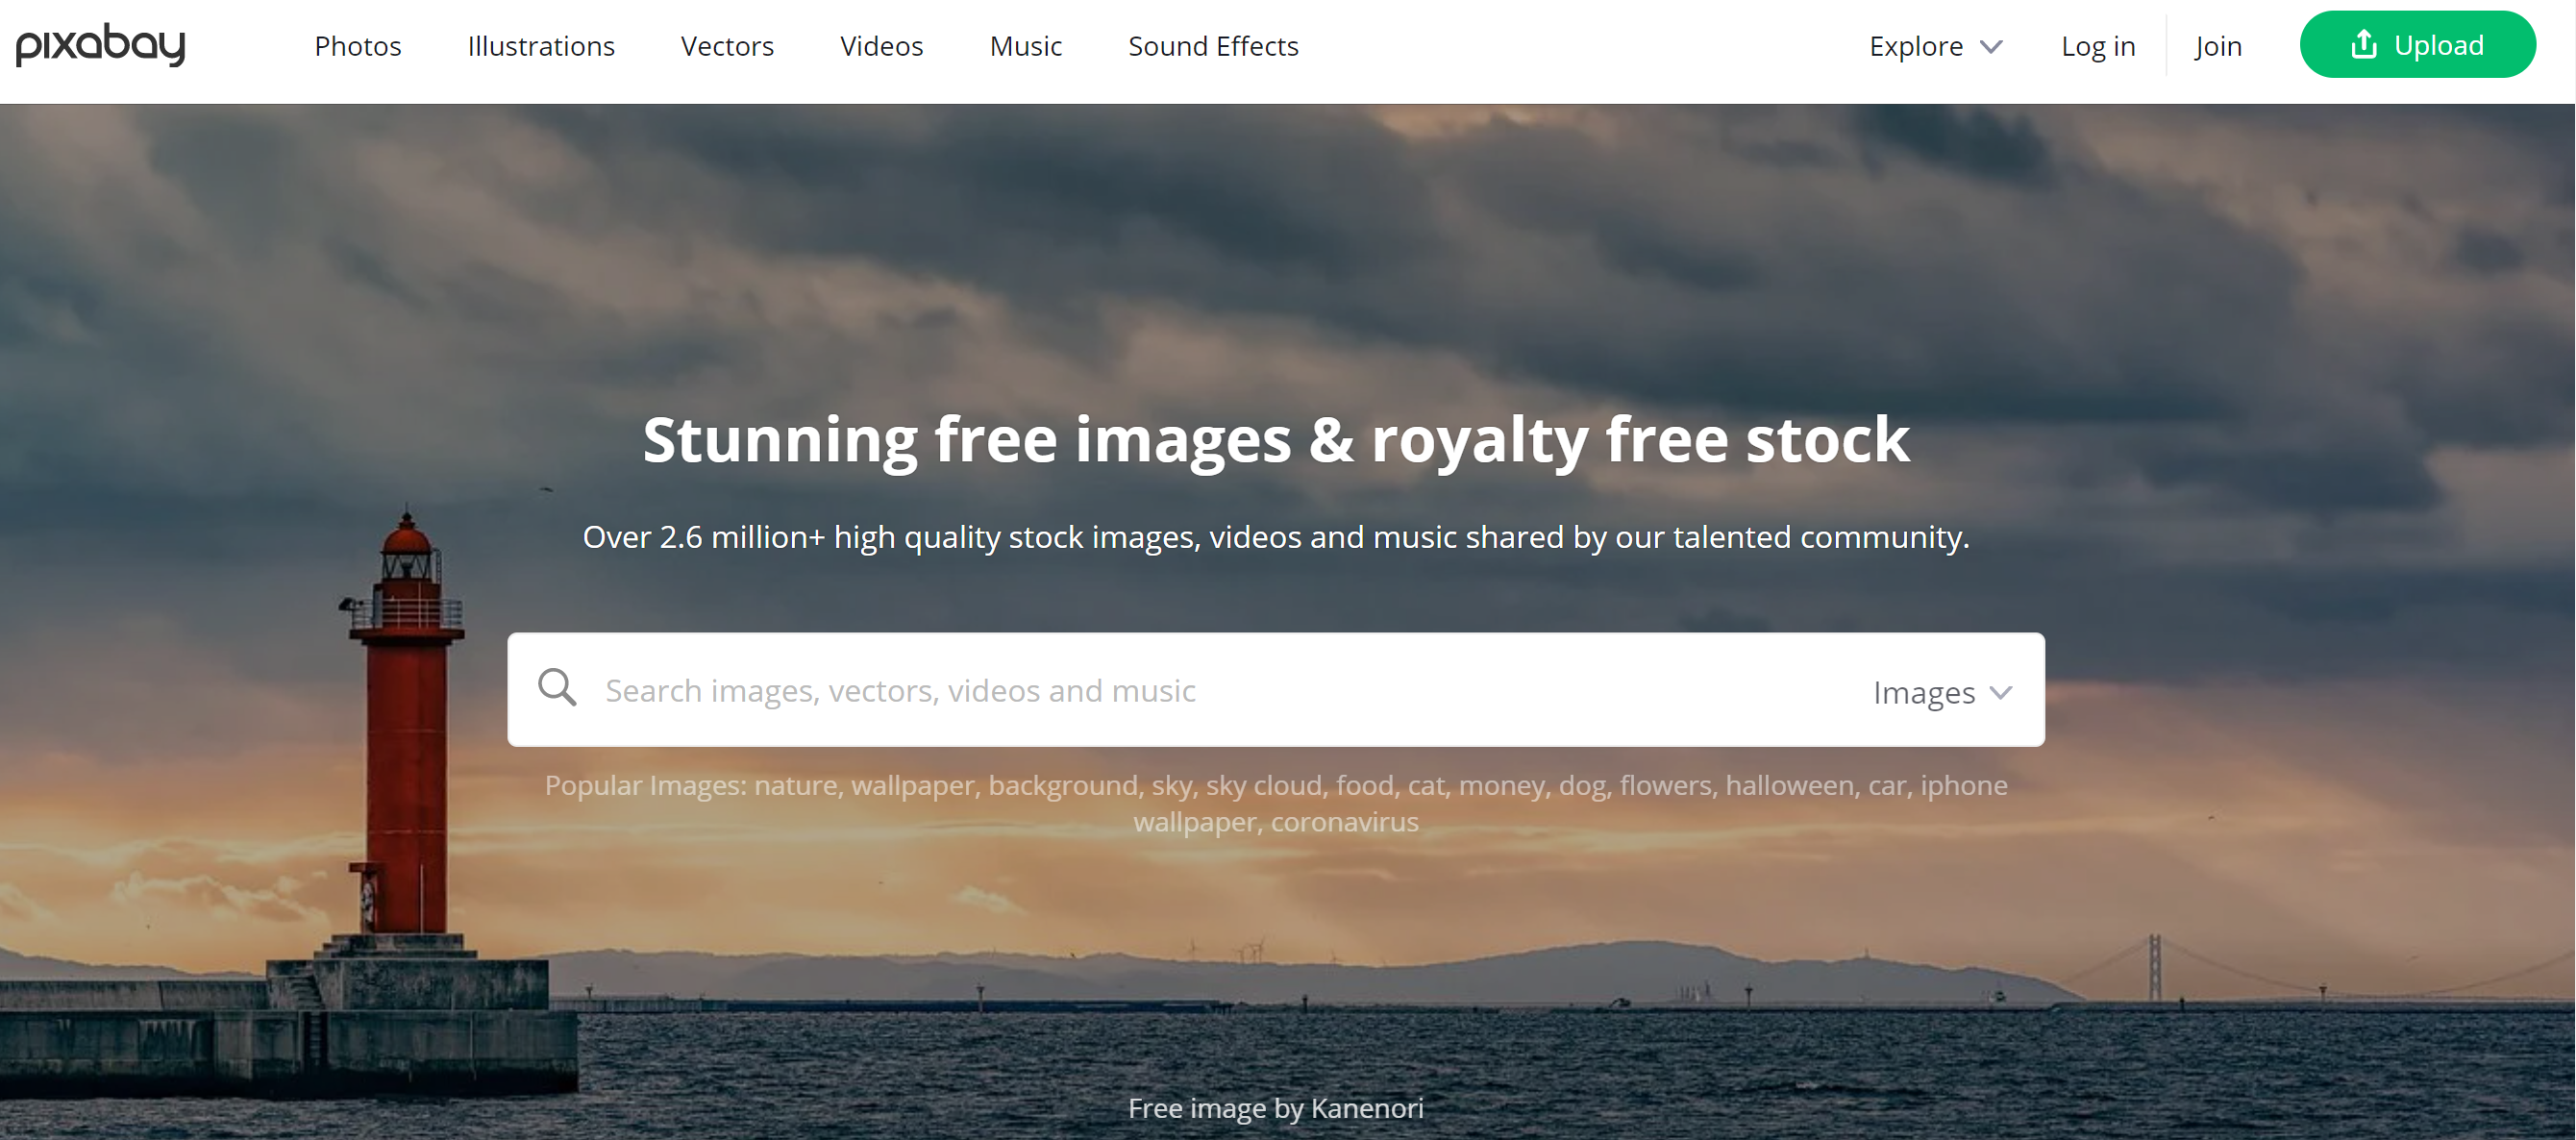Open the "coronavirus" popular search
This screenshot has width=2576, height=1140.
click(1344, 822)
